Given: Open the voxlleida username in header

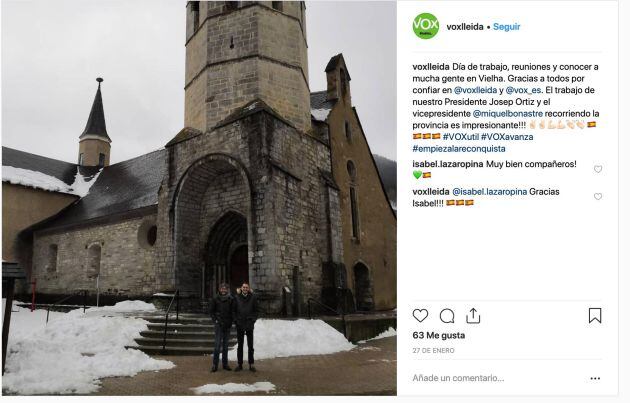Looking at the screenshot, I should 464,27.
